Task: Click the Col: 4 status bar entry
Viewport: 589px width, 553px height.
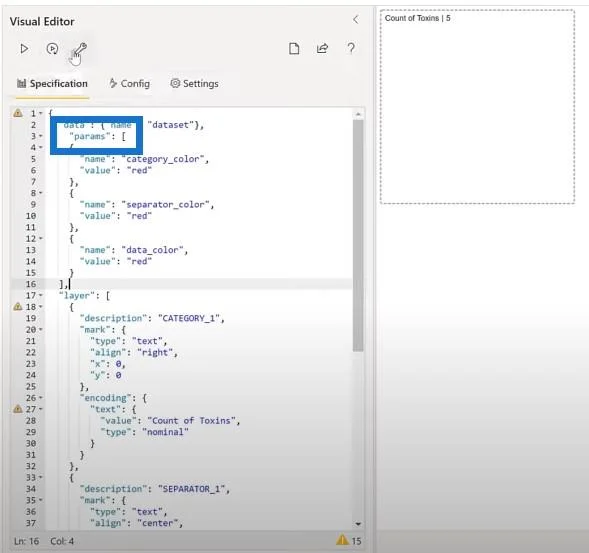Action: (62, 541)
